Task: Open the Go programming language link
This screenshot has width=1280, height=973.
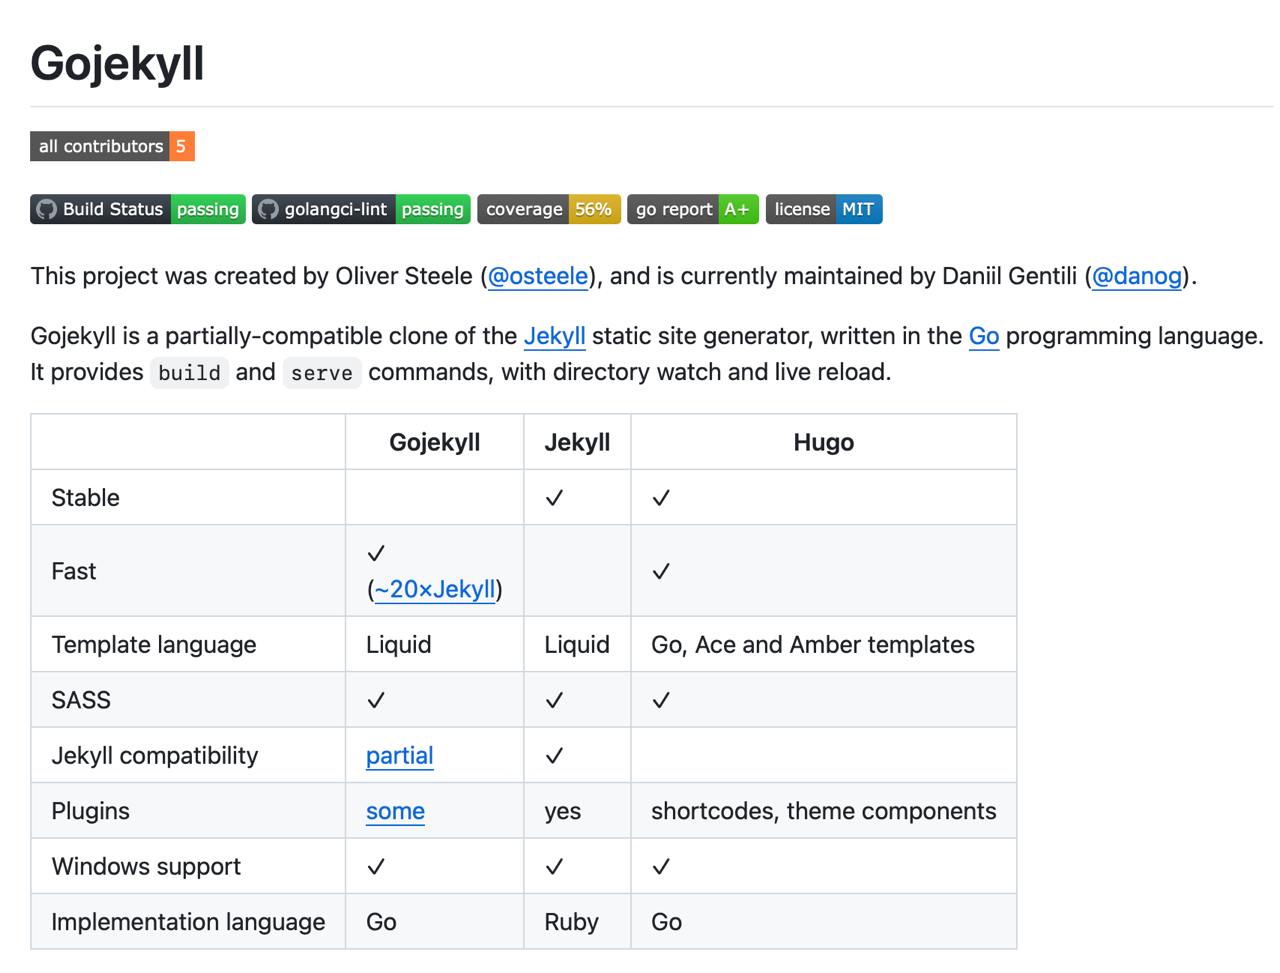Action: click(x=984, y=336)
